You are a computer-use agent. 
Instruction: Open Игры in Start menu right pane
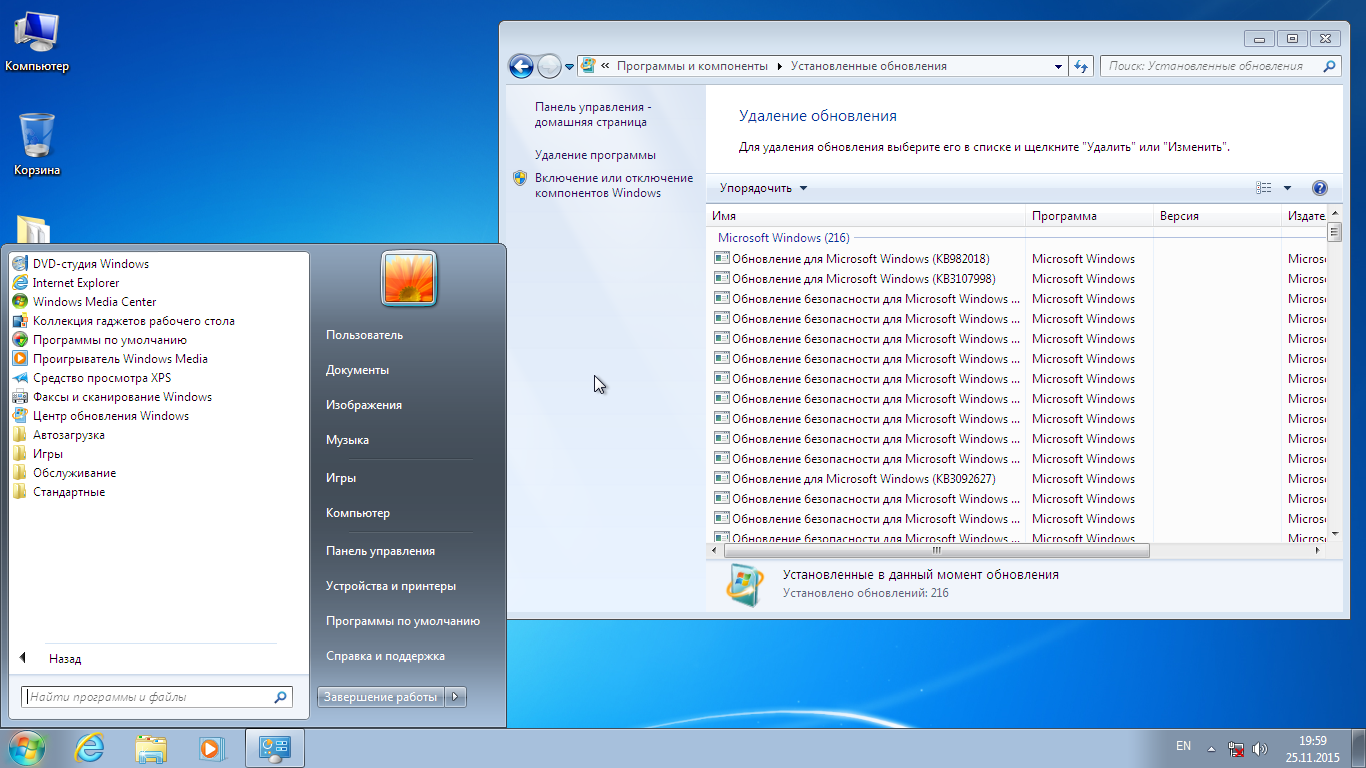click(341, 478)
